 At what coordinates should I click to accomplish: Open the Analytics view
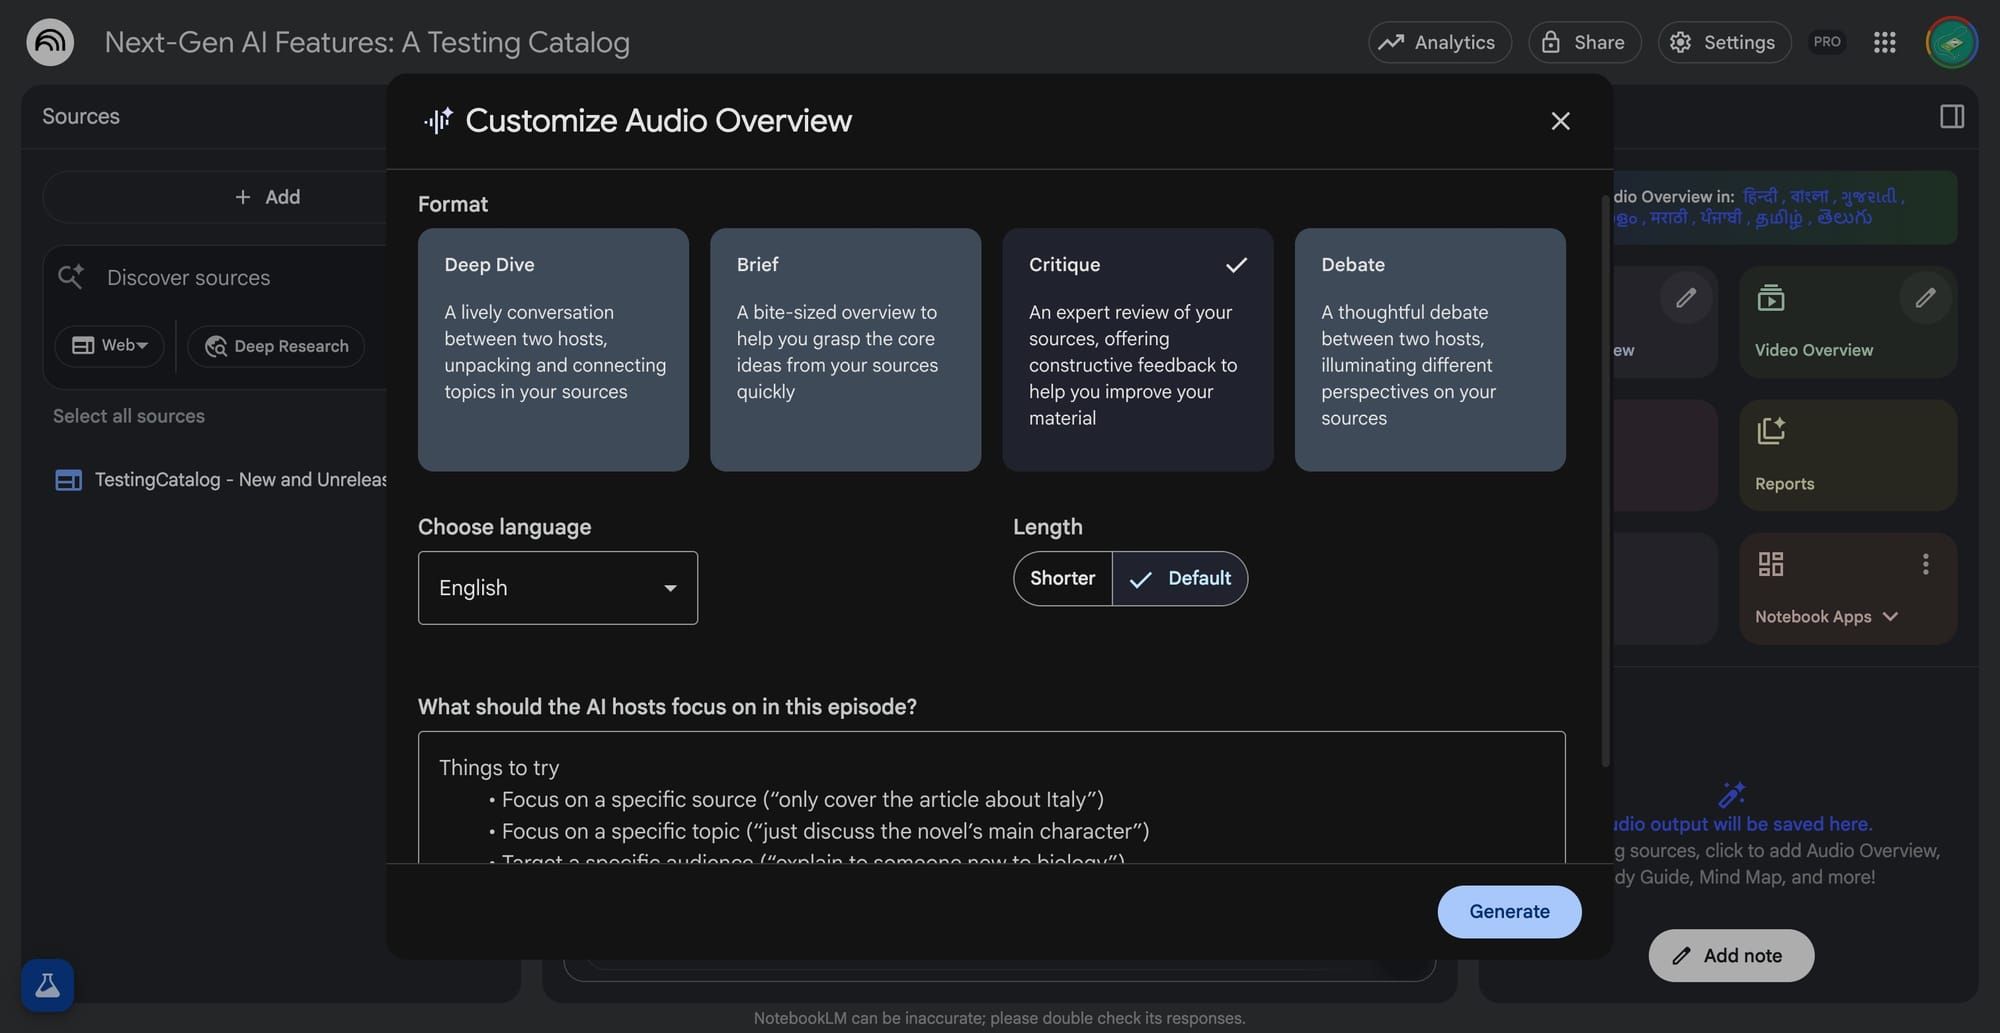1439,42
